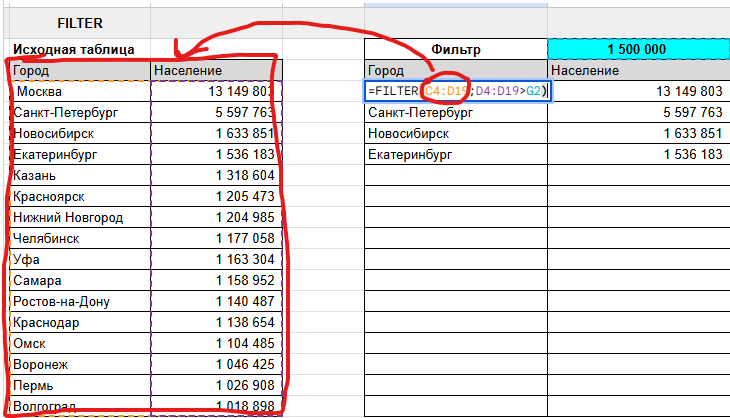Select filtered result 'Новосибирск'
The height and width of the screenshot is (418, 730).
(456, 134)
